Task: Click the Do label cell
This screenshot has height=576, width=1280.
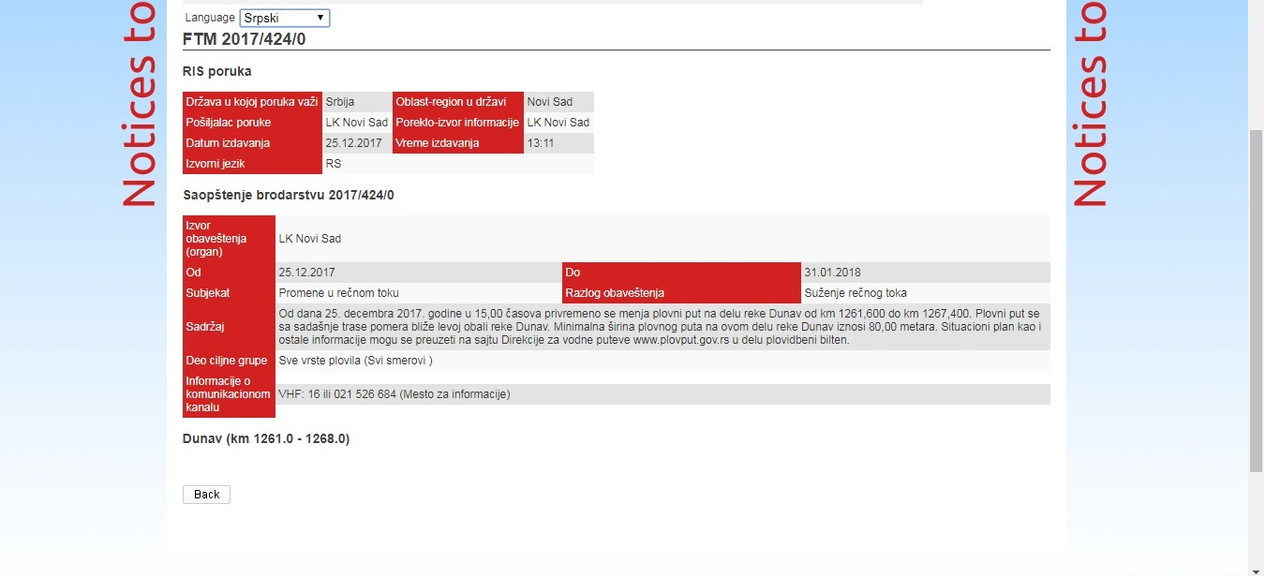Action: click(x=682, y=272)
